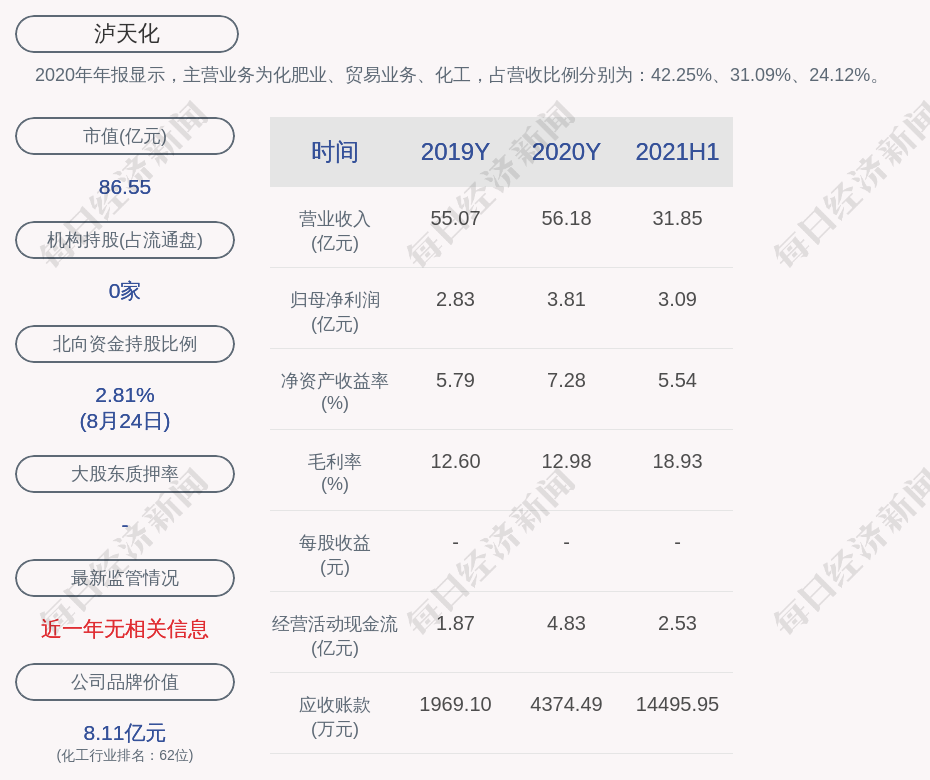This screenshot has height=780, width=930.
Task: Select the 最新监管情况 label pill
Action: [125, 577]
